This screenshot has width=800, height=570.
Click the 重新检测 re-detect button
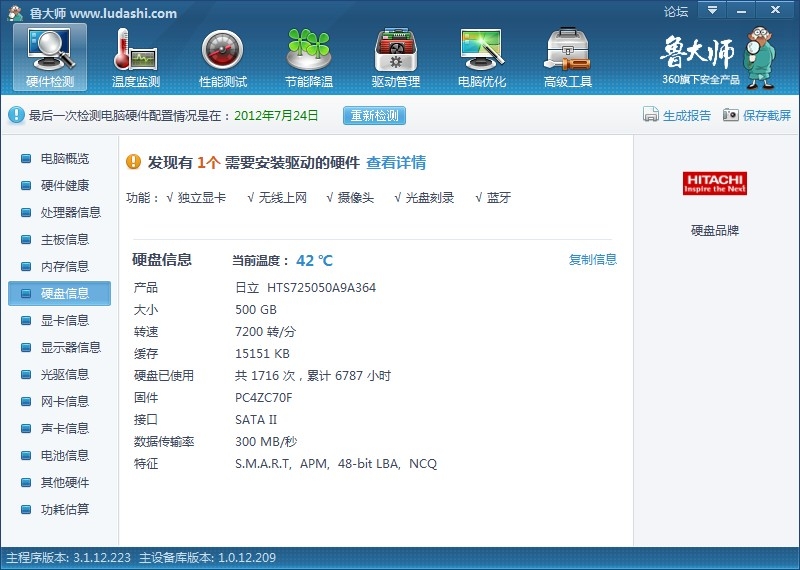375,115
